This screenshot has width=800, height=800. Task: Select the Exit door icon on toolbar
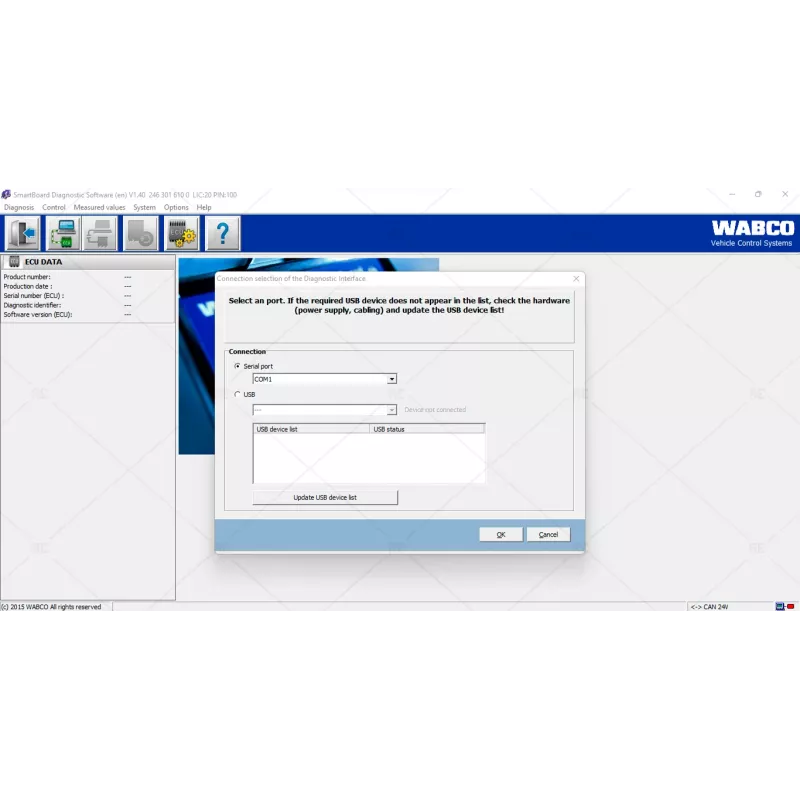pyautogui.click(x=22, y=232)
